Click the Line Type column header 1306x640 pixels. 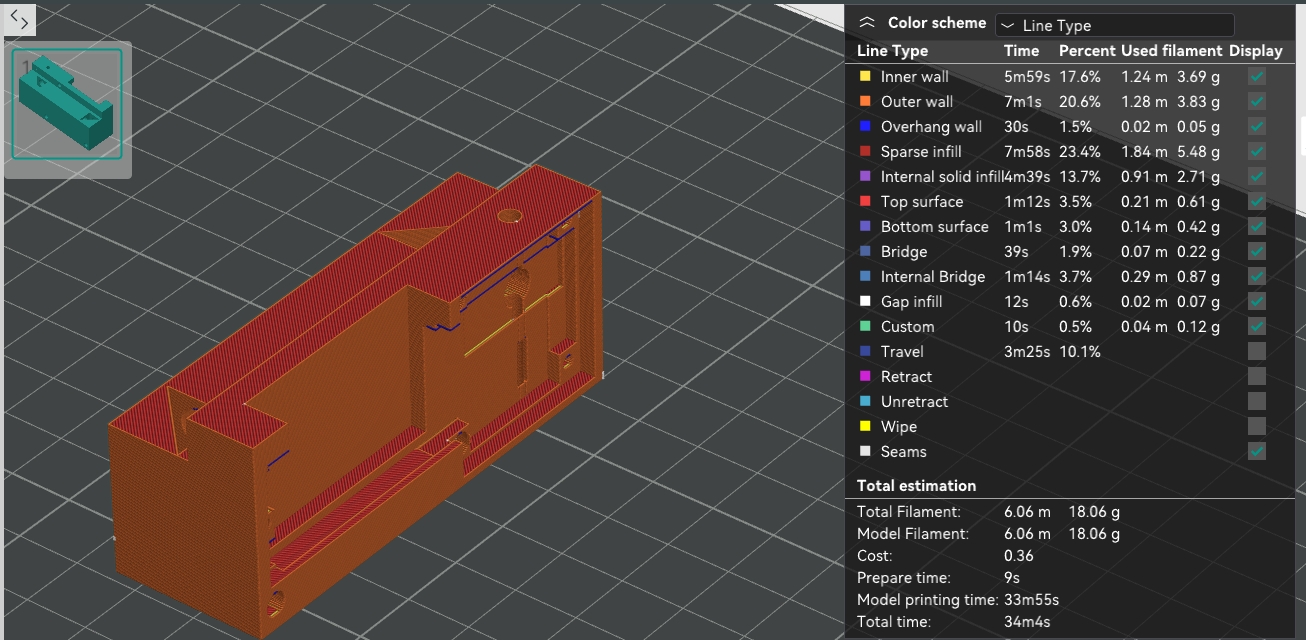[892, 51]
